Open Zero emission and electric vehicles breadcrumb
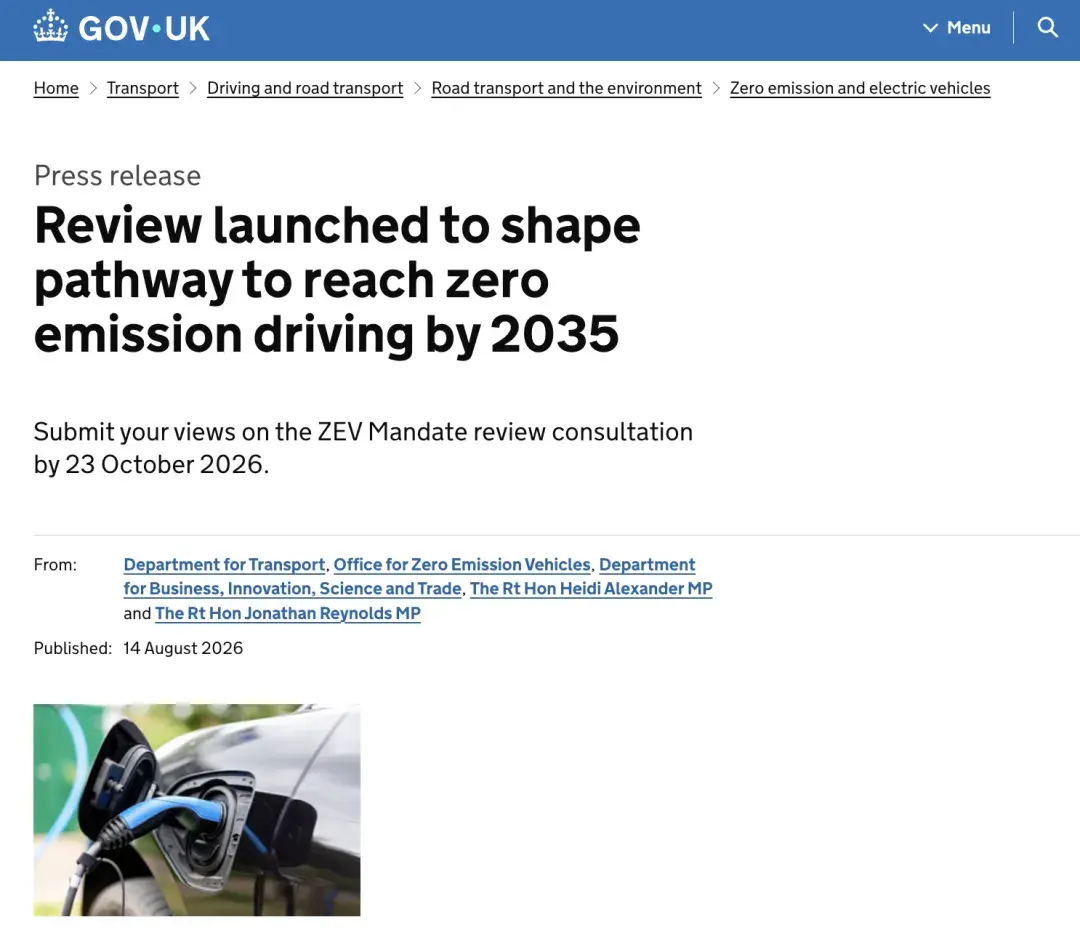 click(860, 88)
